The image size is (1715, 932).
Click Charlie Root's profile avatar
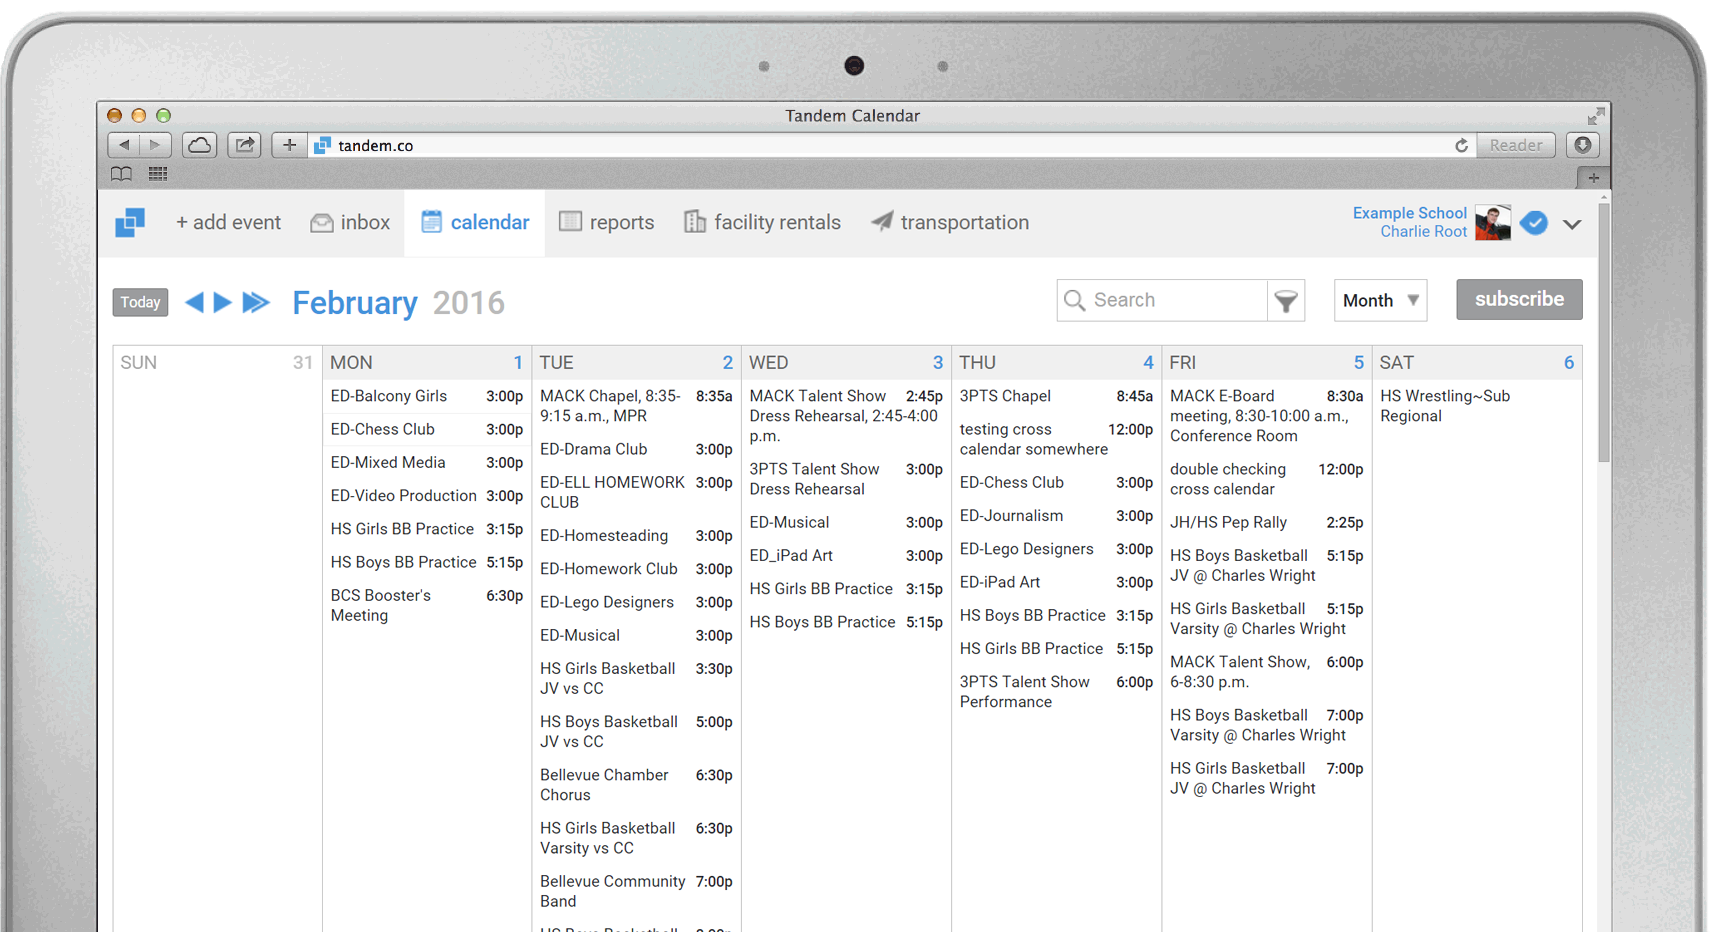tap(1492, 222)
